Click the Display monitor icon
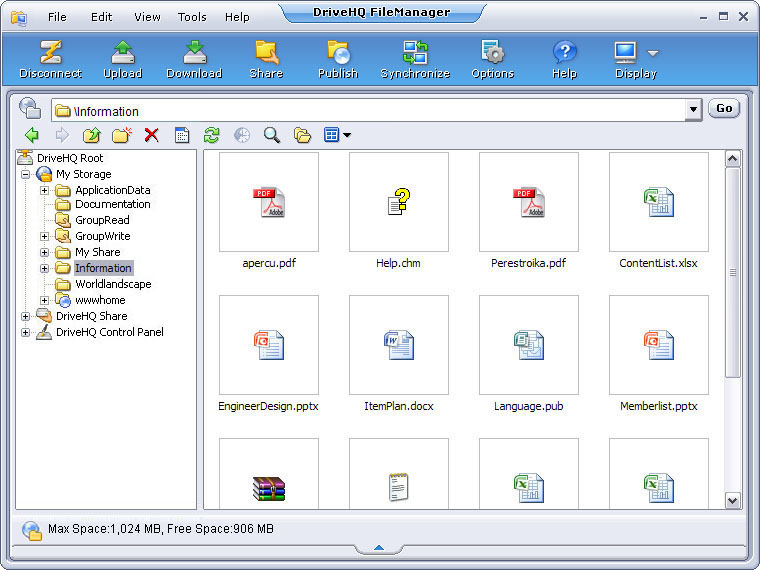The height and width of the screenshot is (570, 760). pos(626,52)
